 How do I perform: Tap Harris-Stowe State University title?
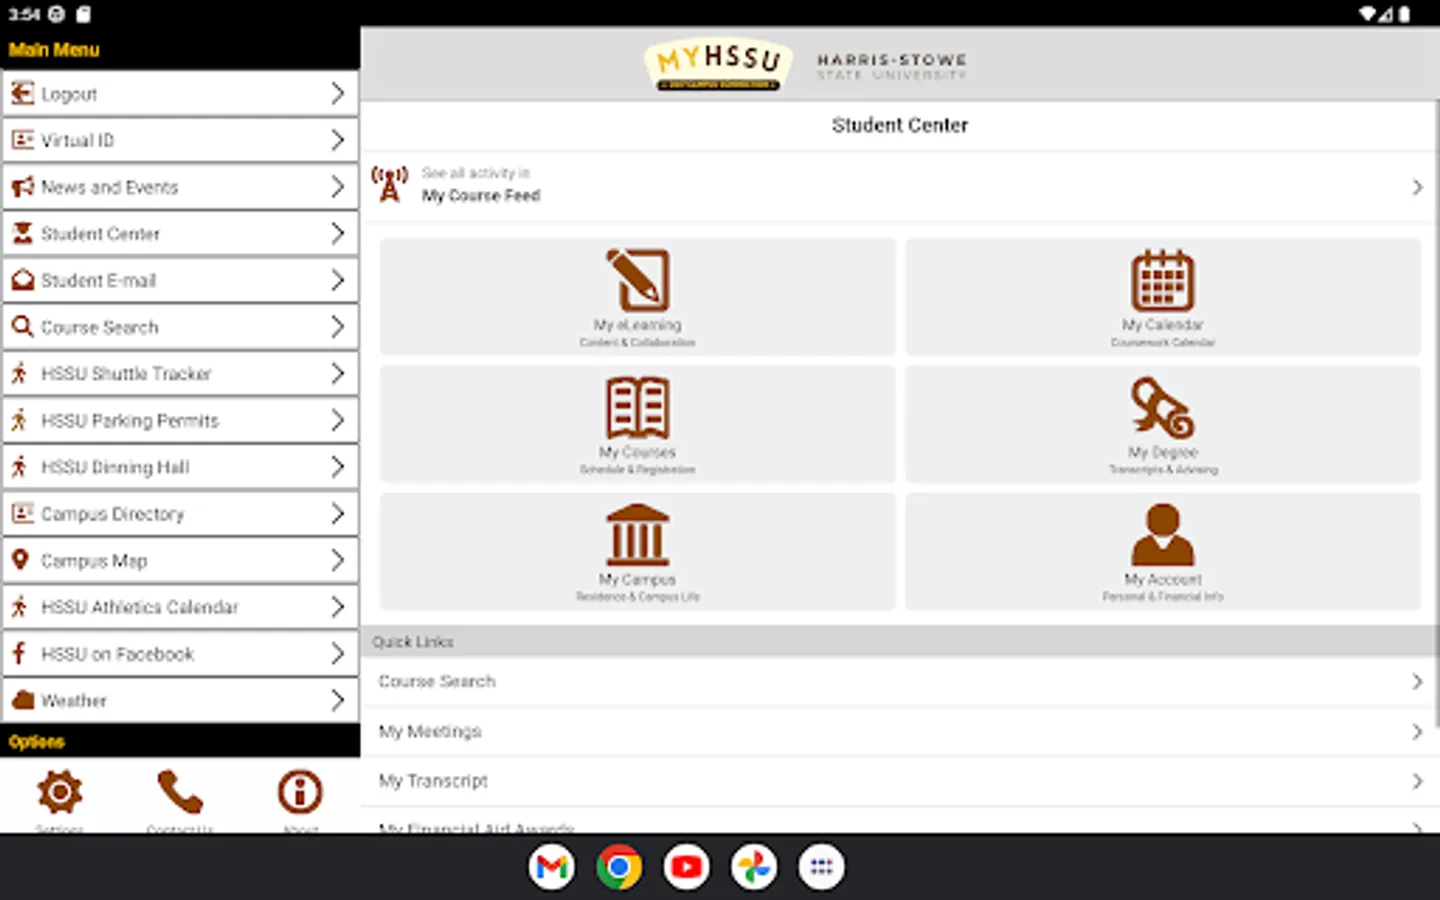(891, 66)
